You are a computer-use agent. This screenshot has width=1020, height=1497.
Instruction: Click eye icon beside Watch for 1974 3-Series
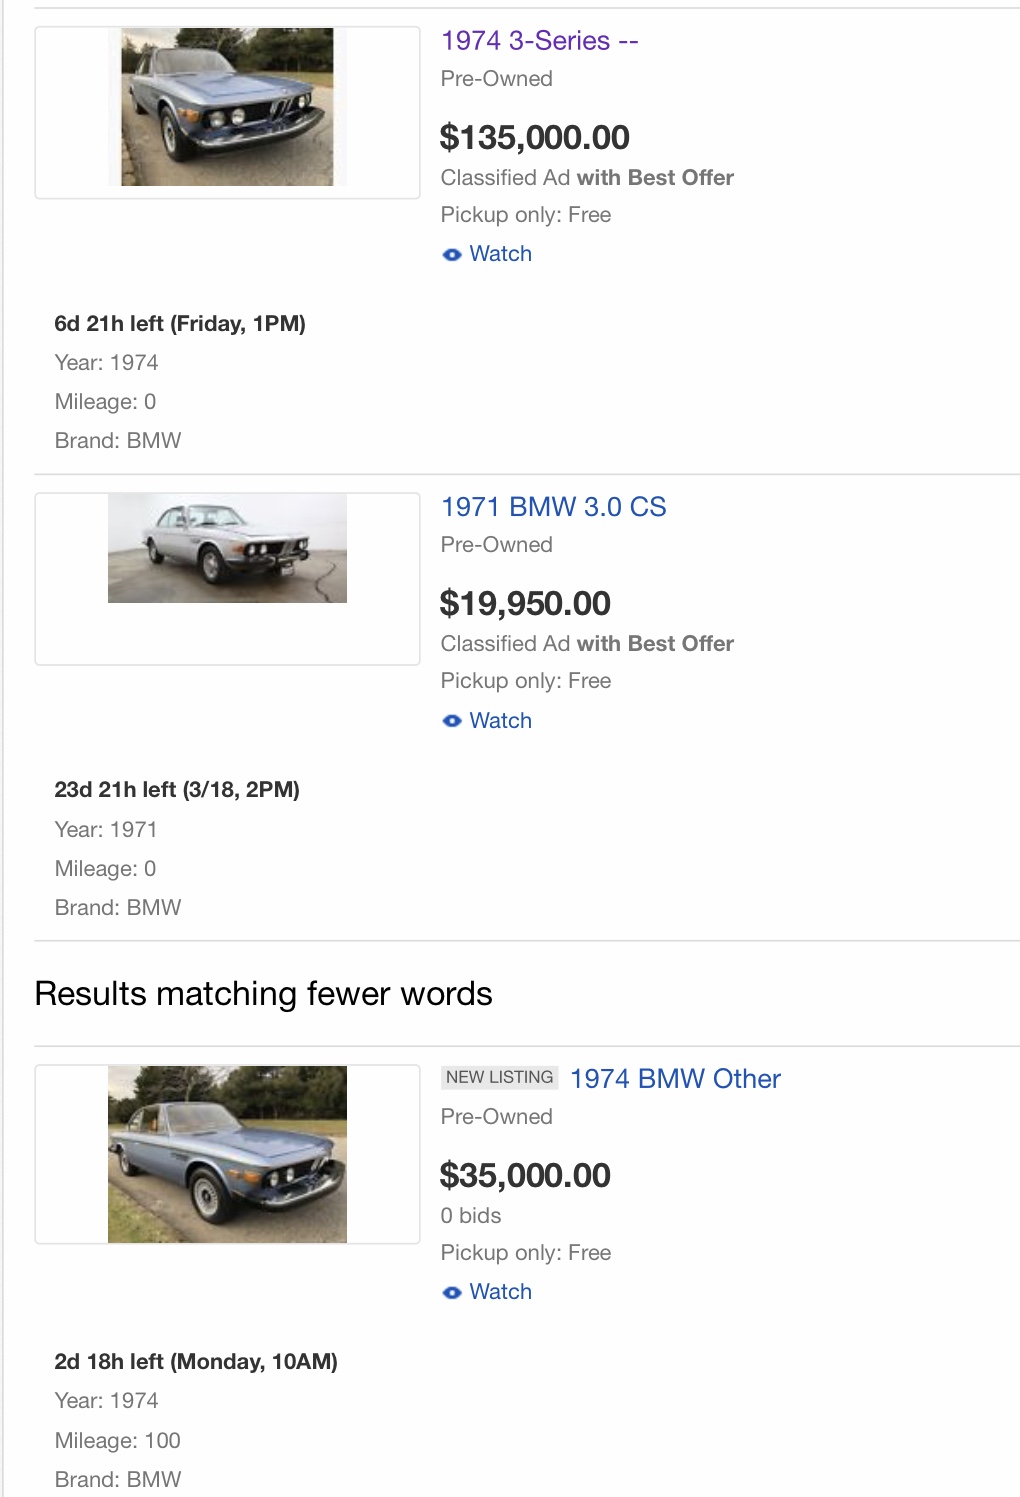pos(452,255)
